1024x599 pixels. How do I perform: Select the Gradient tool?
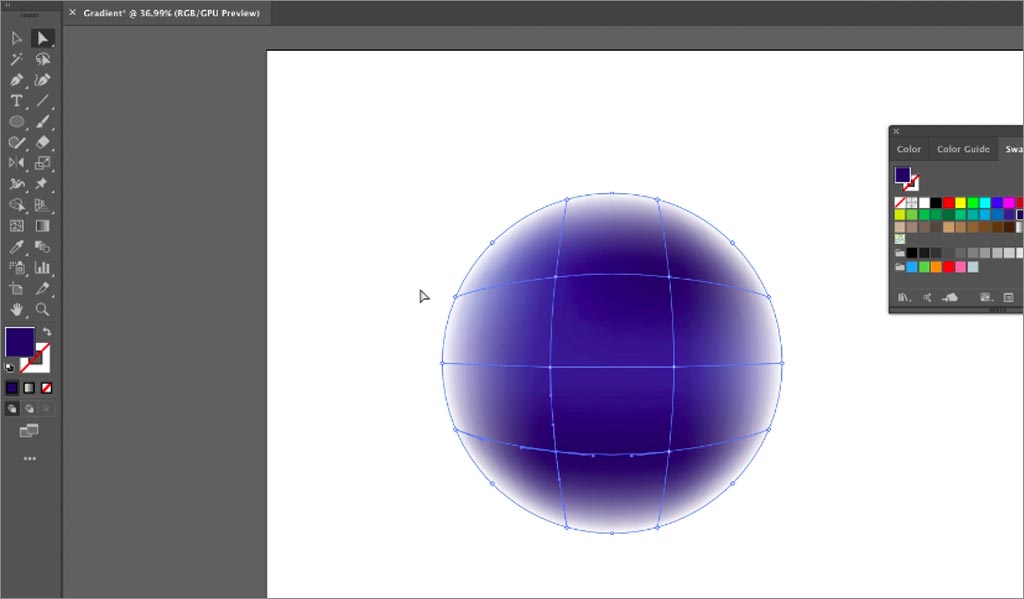click(x=44, y=226)
